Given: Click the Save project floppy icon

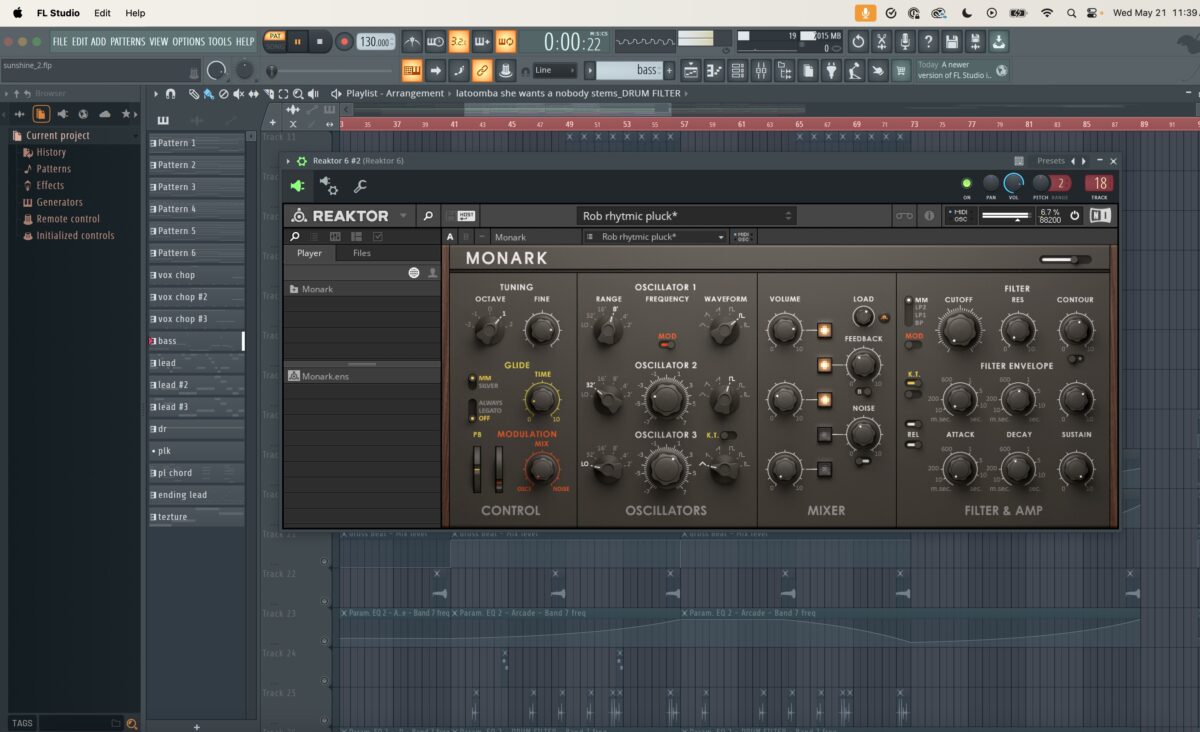Looking at the screenshot, I should pyautogui.click(x=952, y=42).
